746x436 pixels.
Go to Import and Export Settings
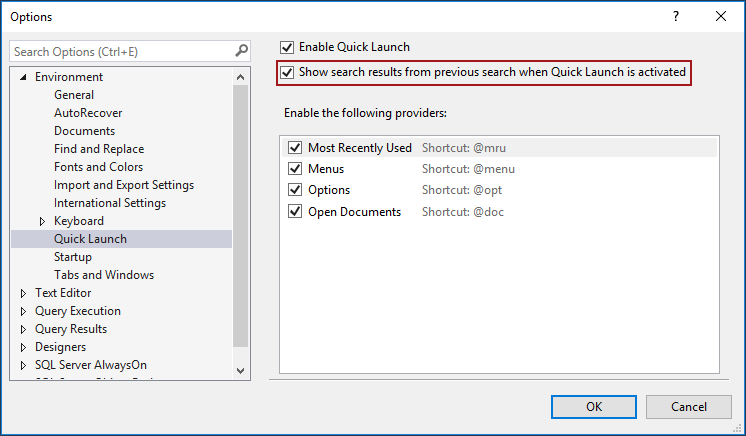tap(124, 185)
